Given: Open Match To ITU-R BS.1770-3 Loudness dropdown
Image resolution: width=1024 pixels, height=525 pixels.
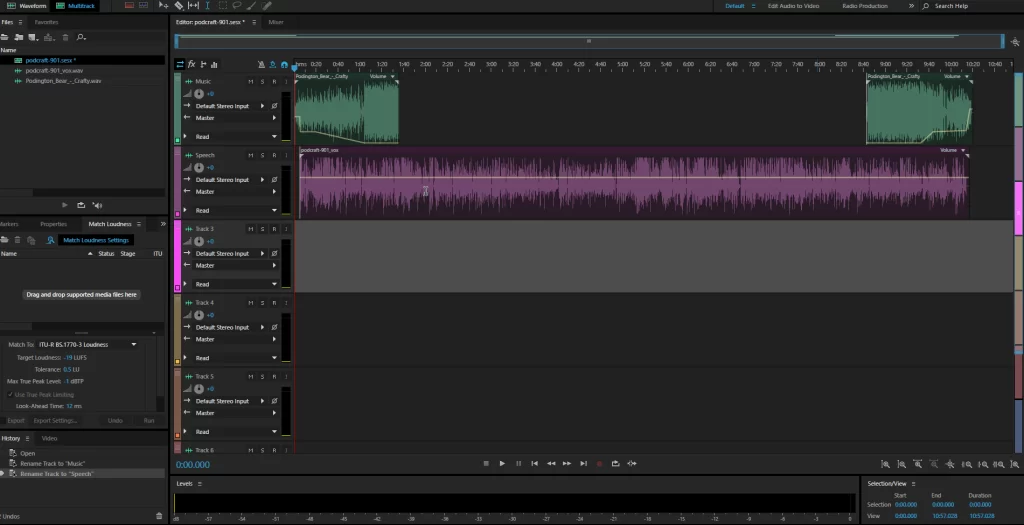Looking at the screenshot, I should pyautogui.click(x=88, y=345).
